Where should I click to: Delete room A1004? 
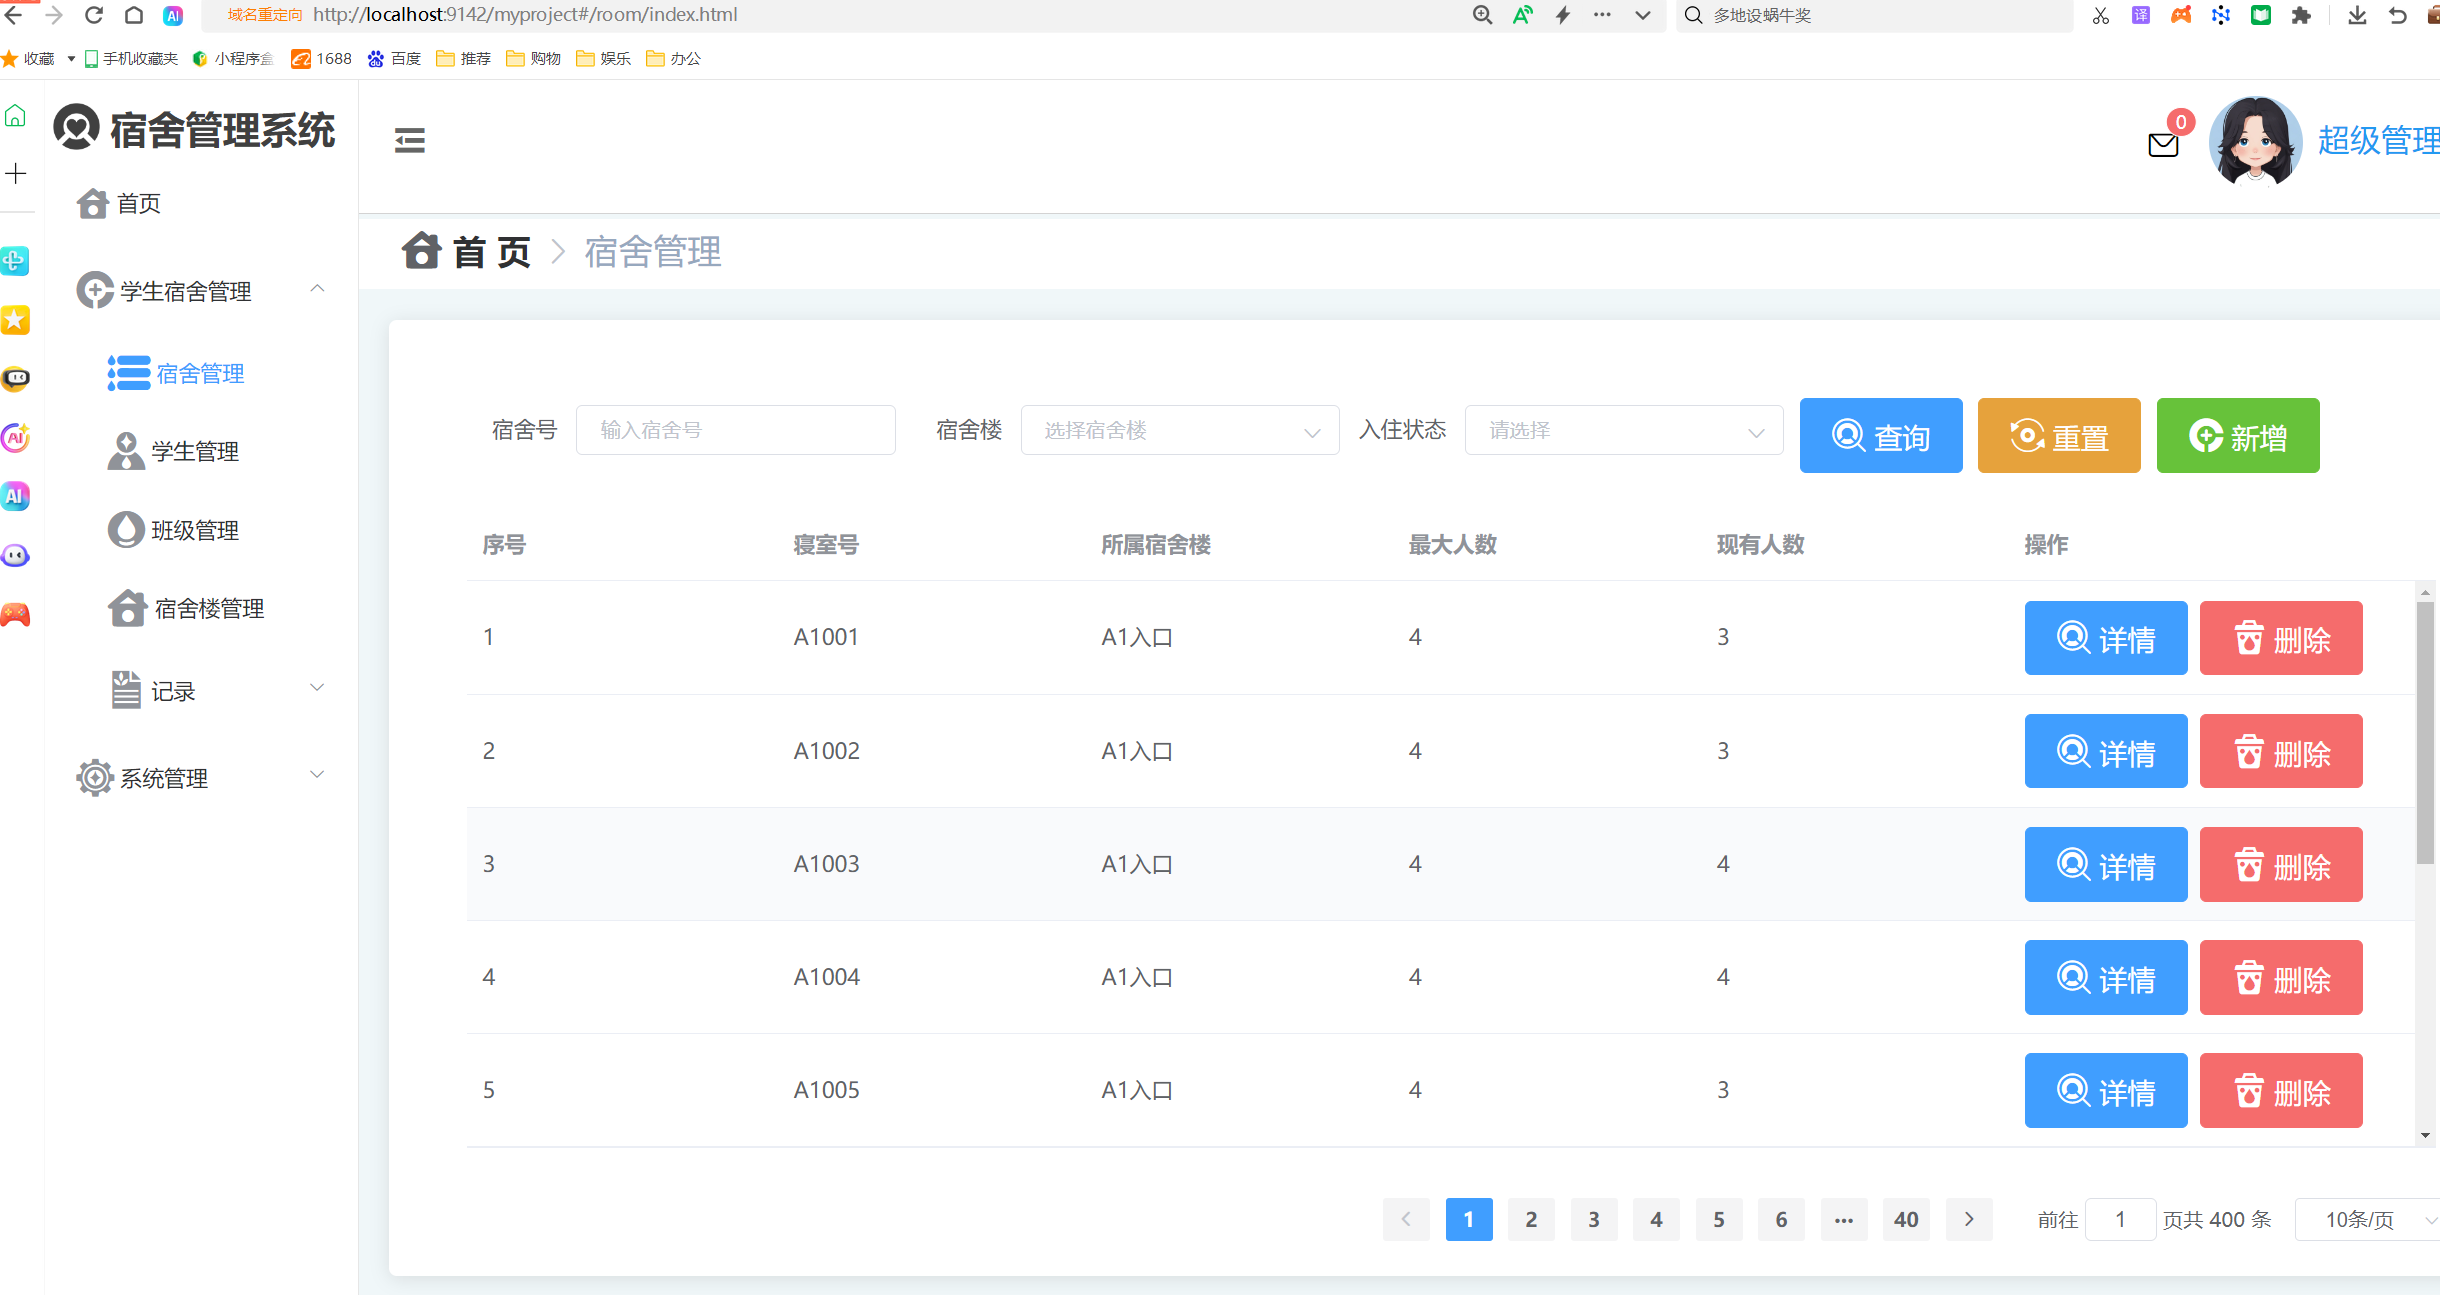click(x=2281, y=977)
